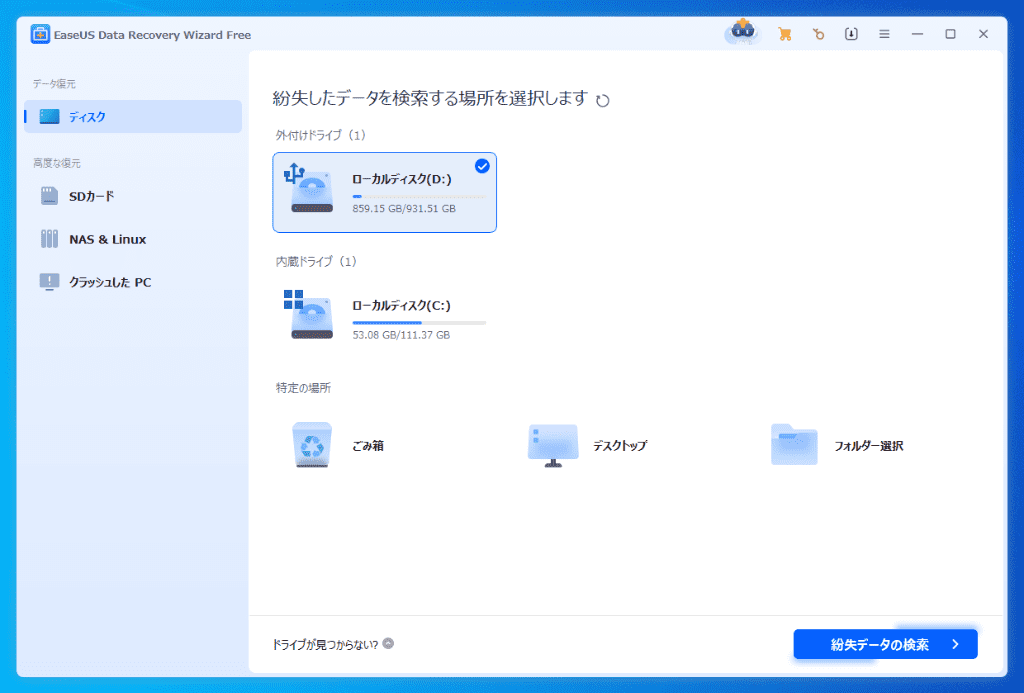The image size is (1024, 693).
Task: Open the hamburger menu
Action: point(884,34)
